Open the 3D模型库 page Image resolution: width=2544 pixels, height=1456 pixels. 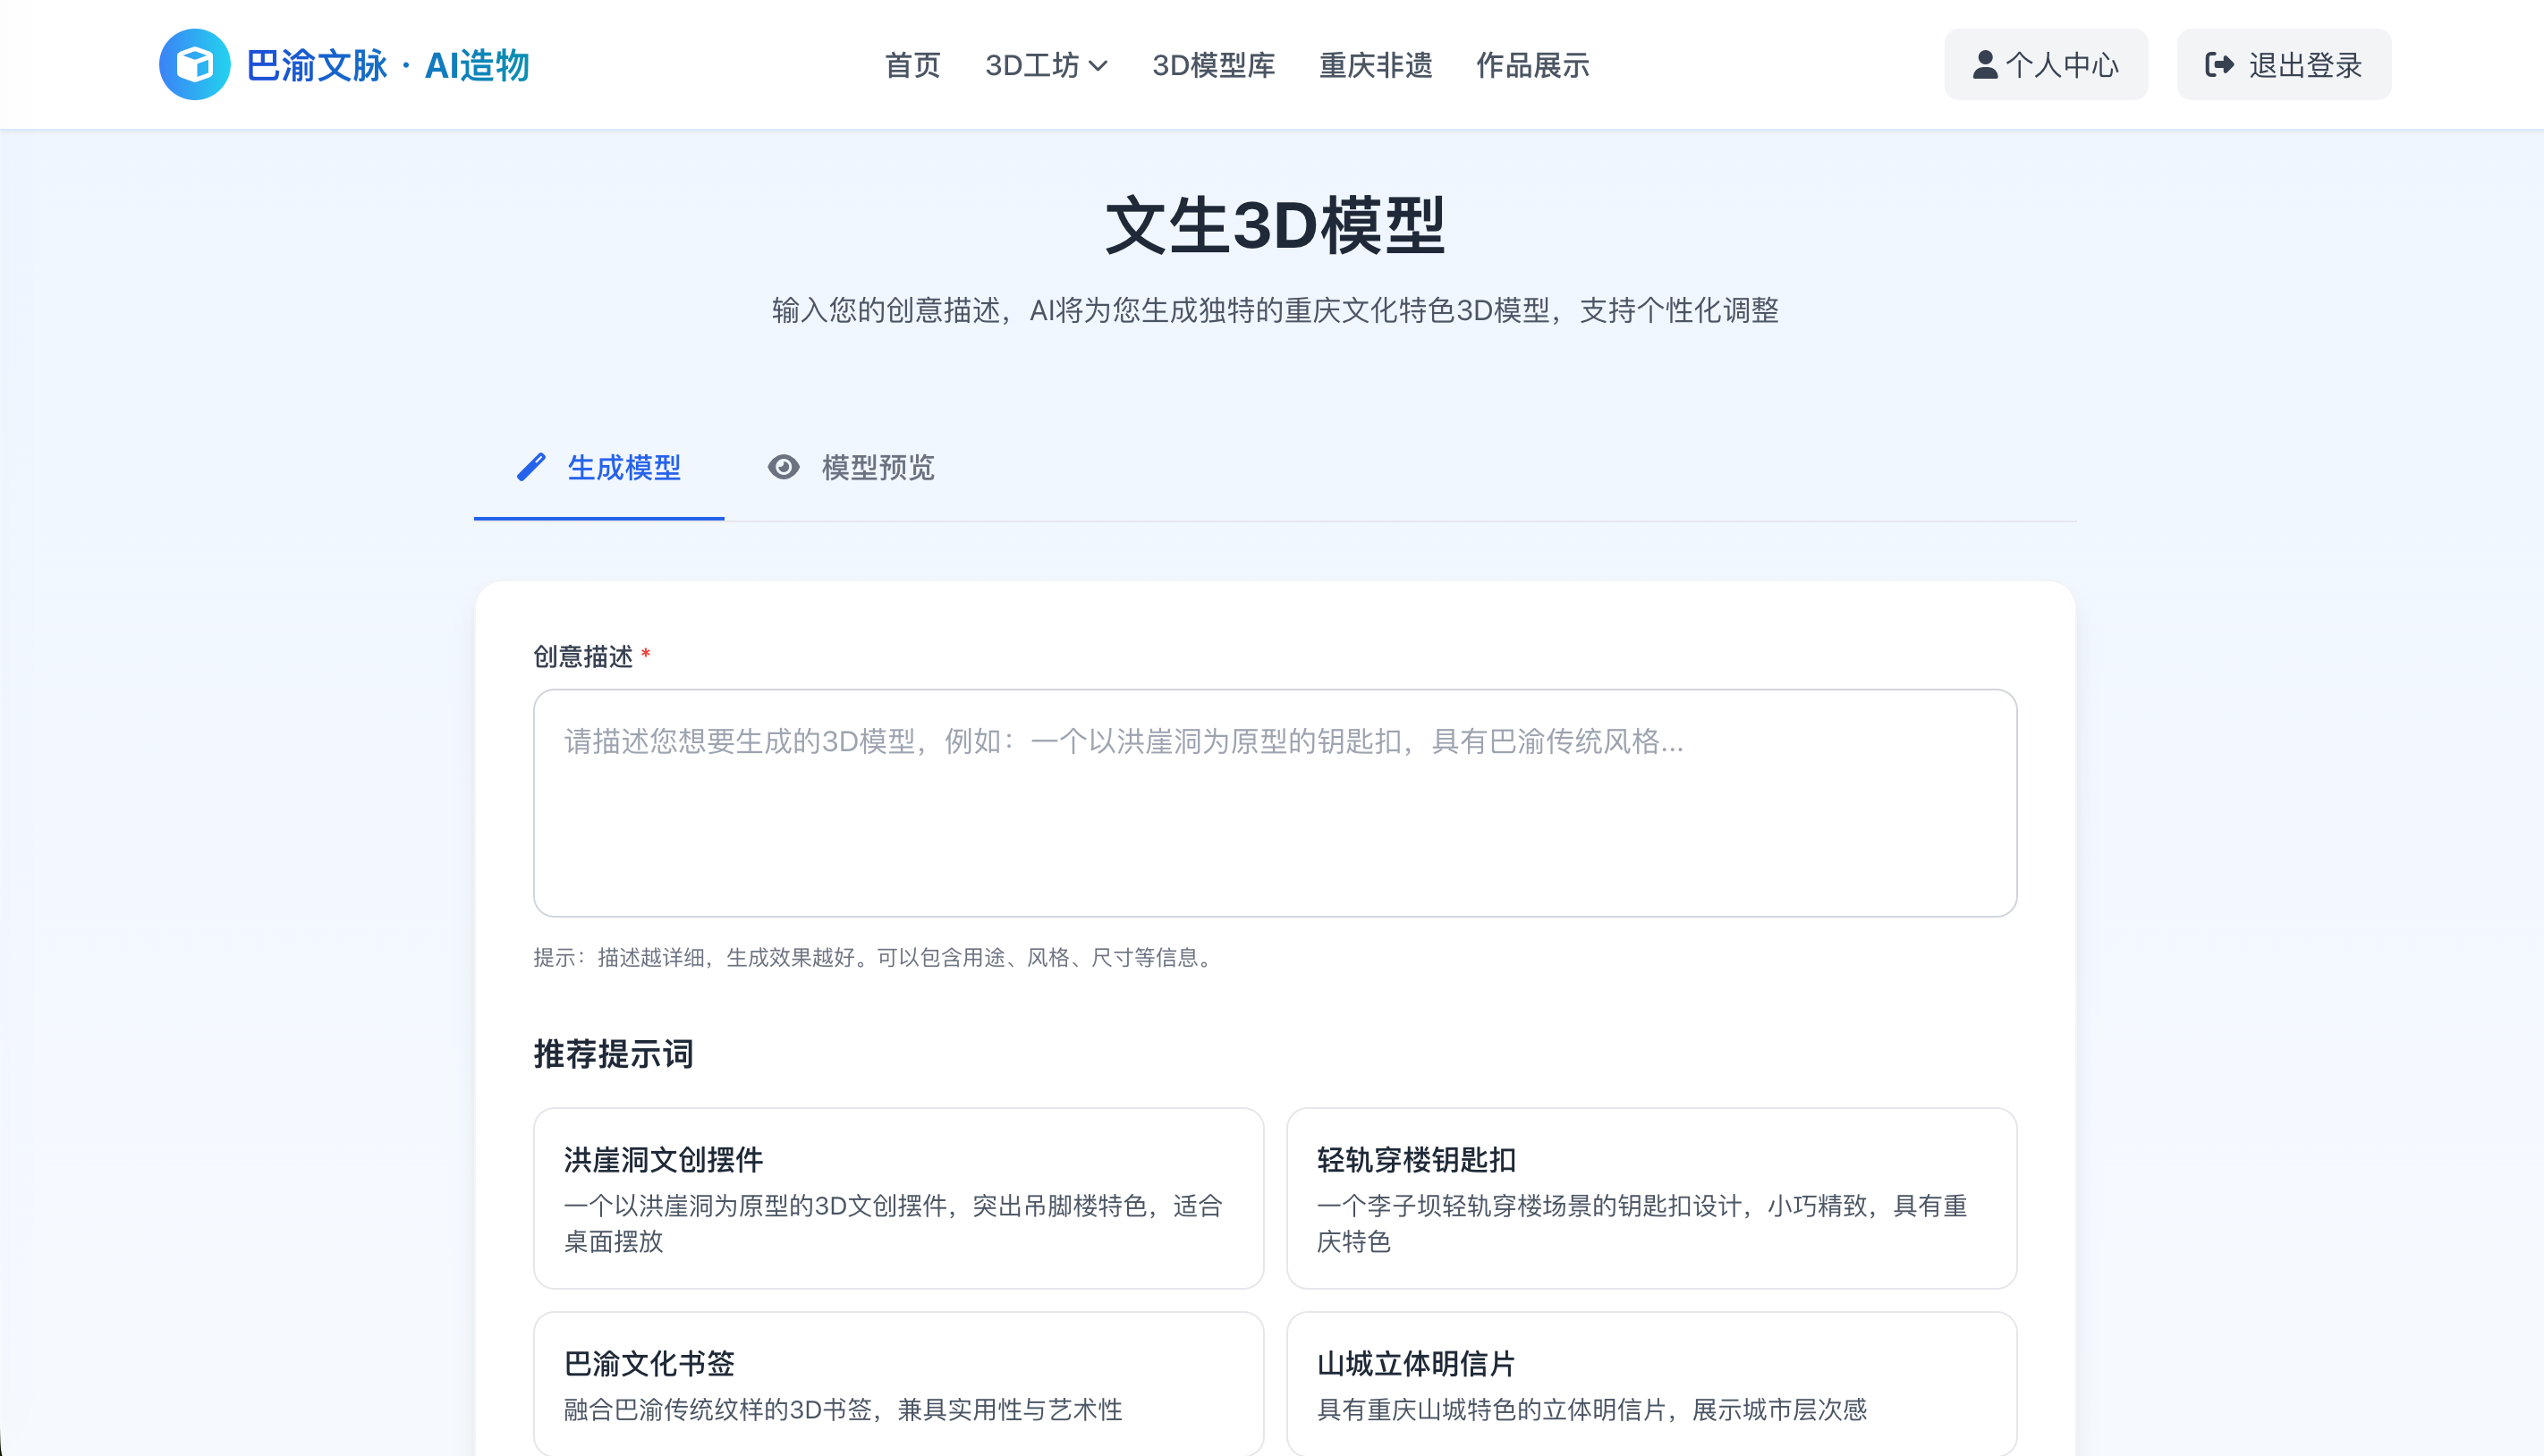[x=1213, y=66]
